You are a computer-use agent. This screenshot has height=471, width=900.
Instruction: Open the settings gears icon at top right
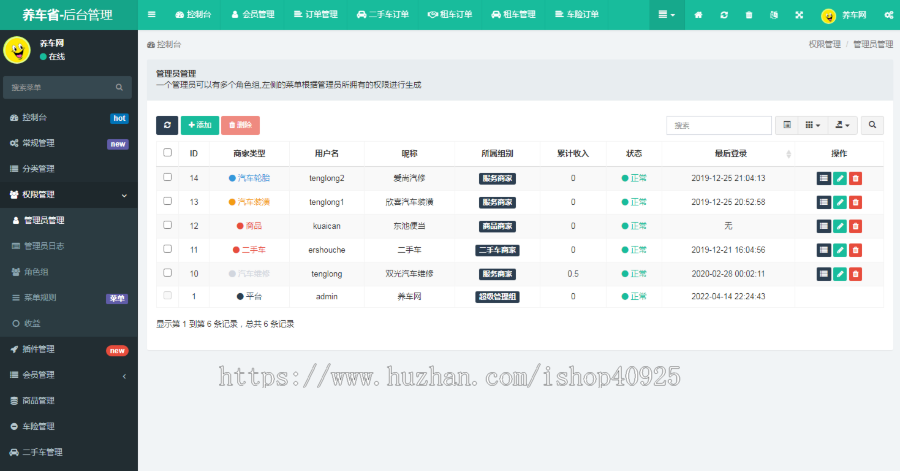coord(889,15)
